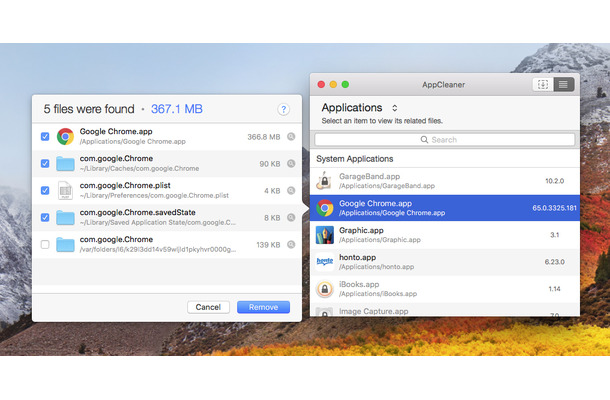Click the iBooks locked app icon
610x400 pixels.
pyautogui.click(x=324, y=289)
